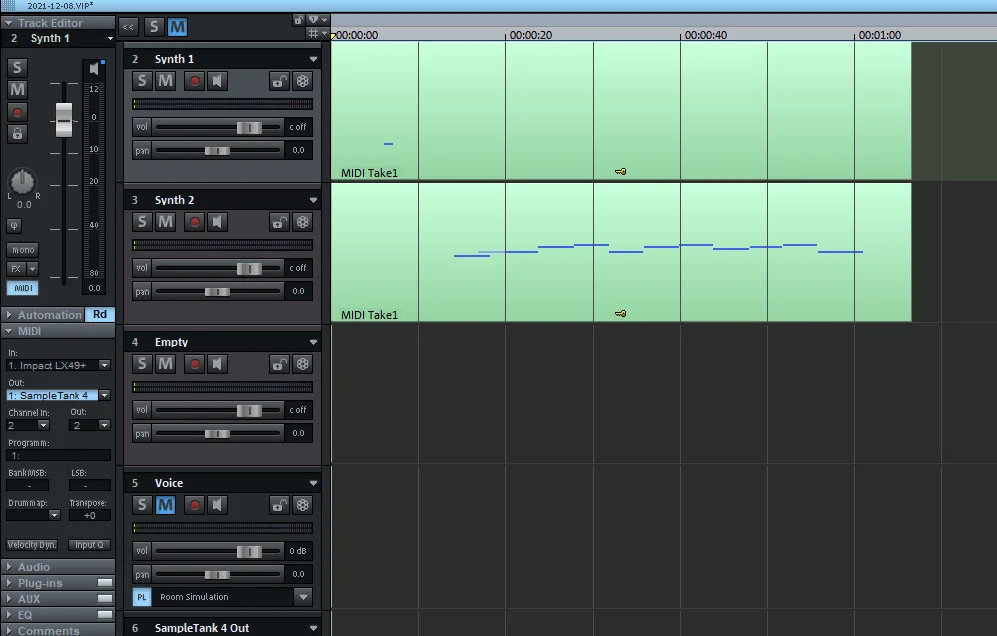This screenshot has width=997, height=636.
Task: Solo the Synth 2 track
Action: [142, 223]
